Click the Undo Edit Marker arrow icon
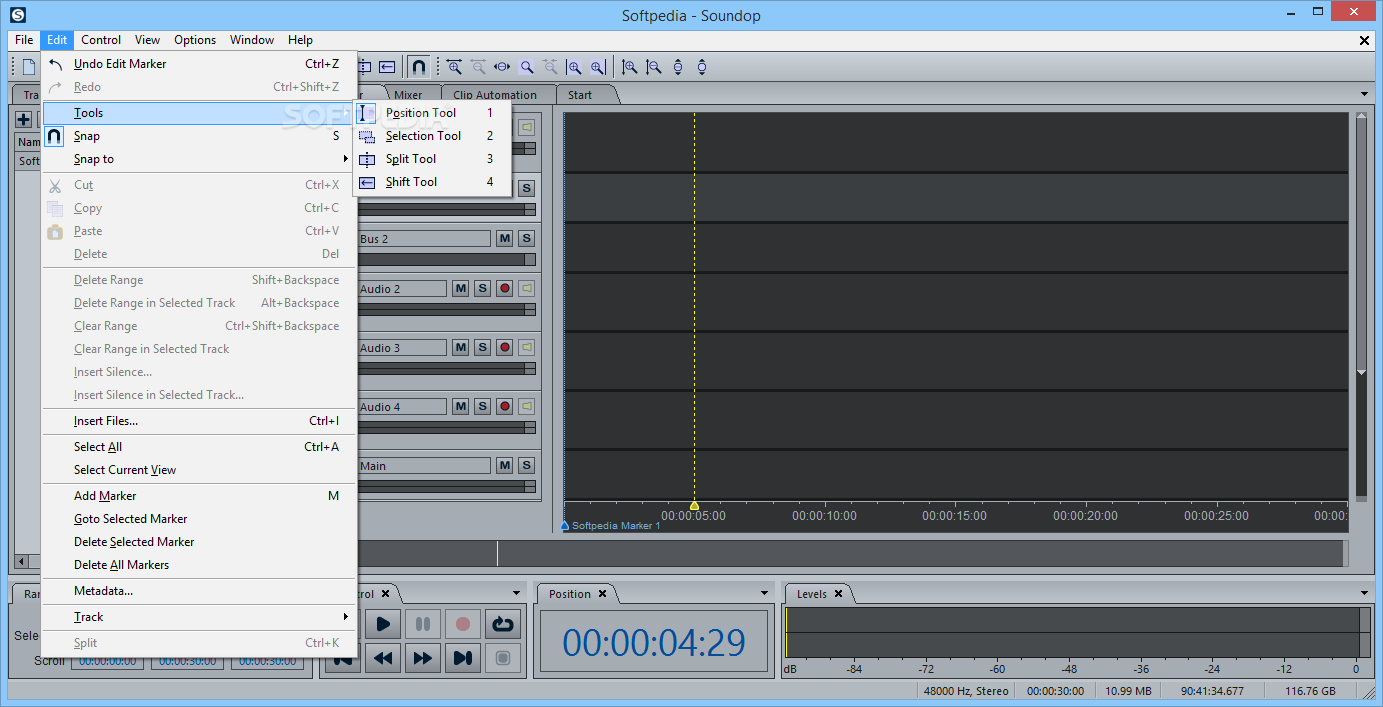 (55, 64)
